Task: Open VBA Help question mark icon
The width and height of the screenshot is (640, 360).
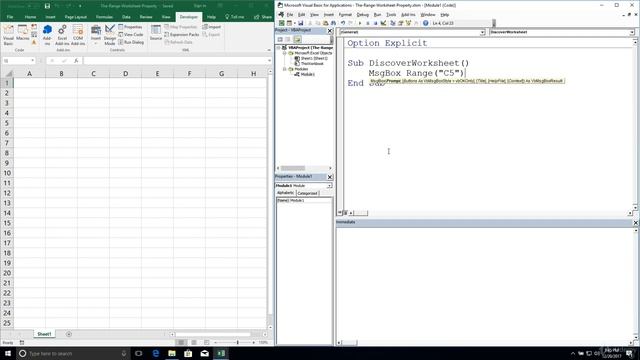Action: coord(426,23)
